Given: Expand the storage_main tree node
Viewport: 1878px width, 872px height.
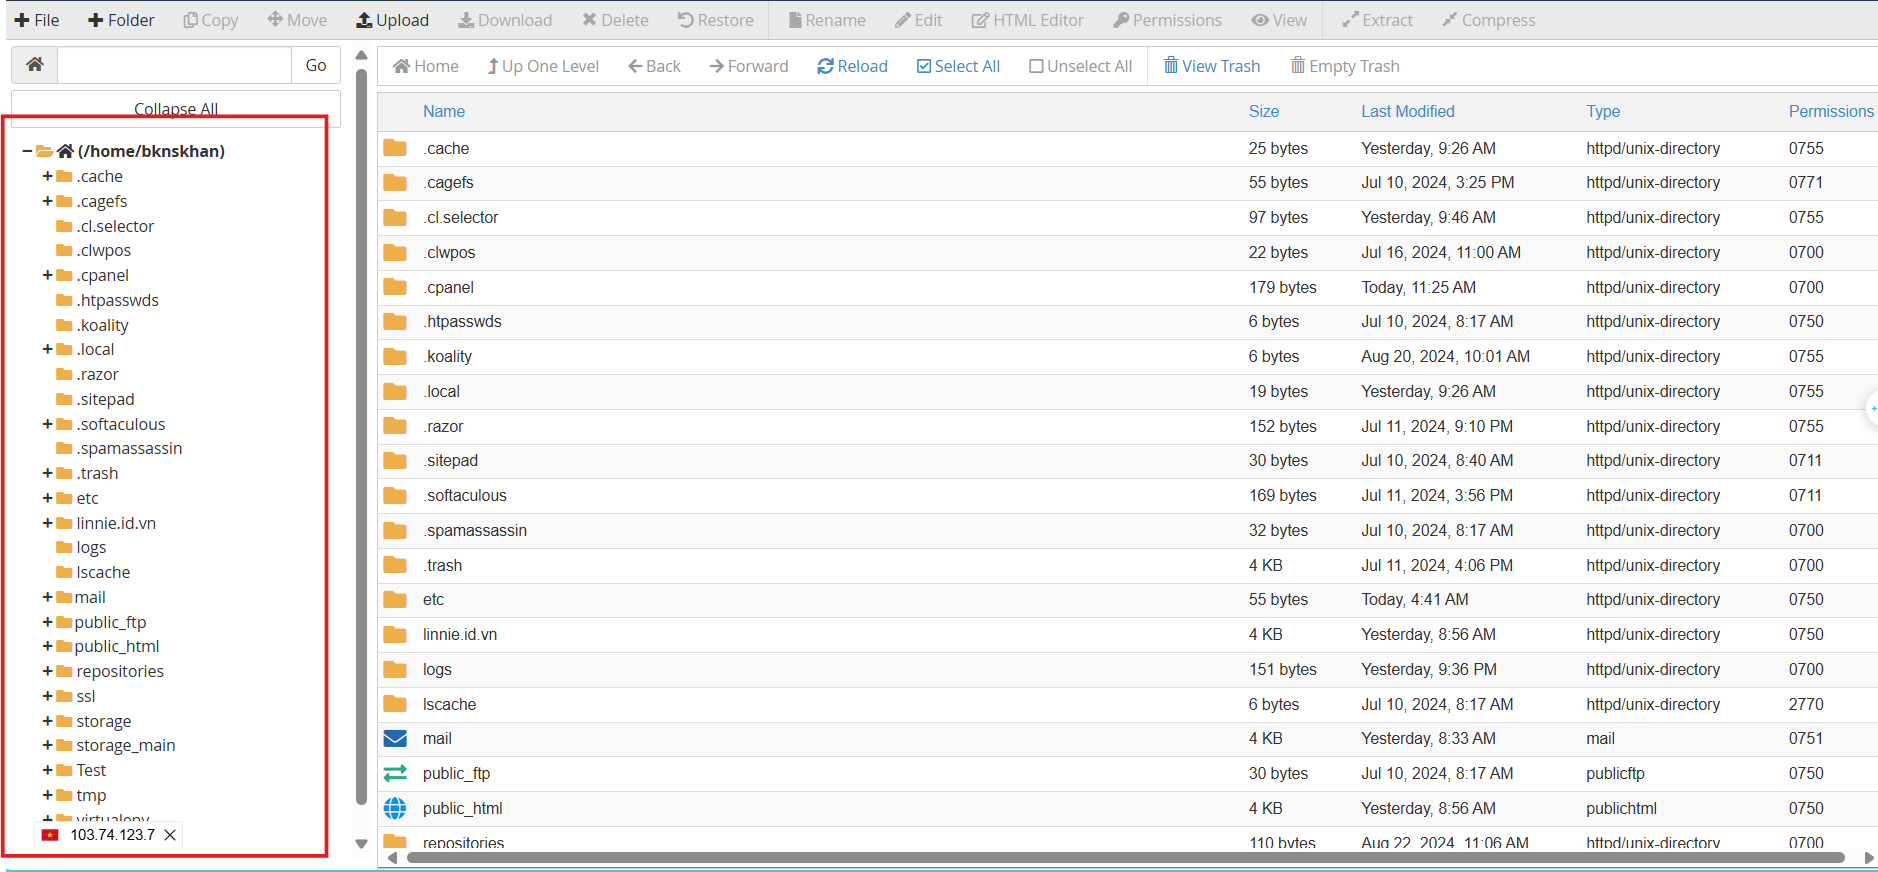Looking at the screenshot, I should 47,745.
